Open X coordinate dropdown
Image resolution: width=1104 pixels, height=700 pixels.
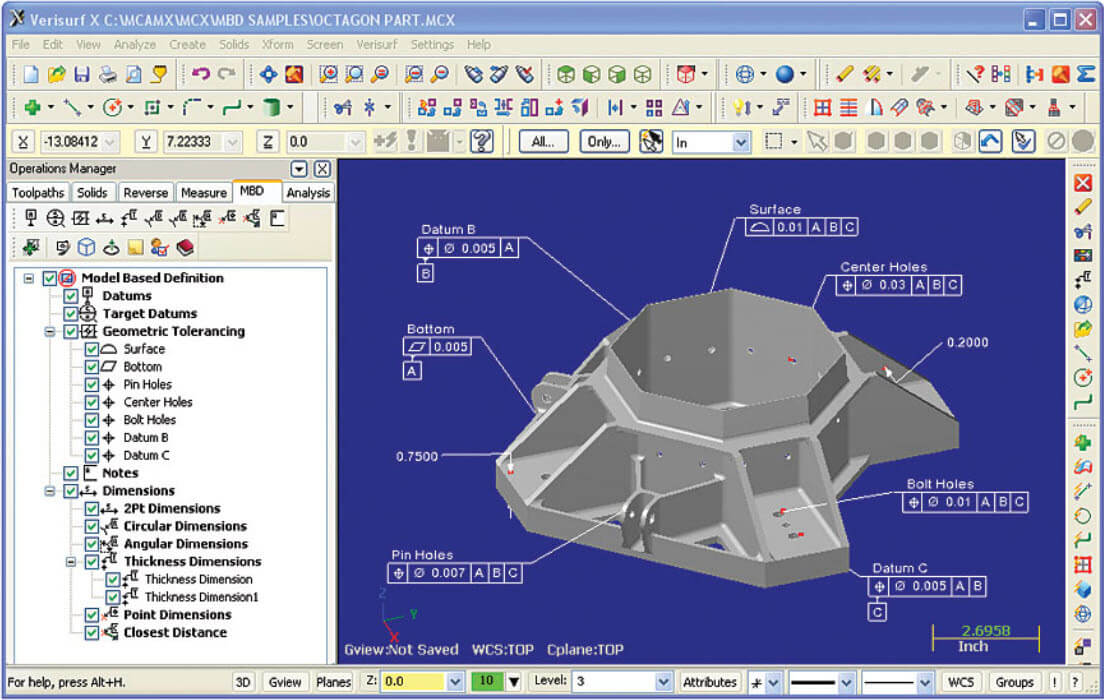coord(110,142)
